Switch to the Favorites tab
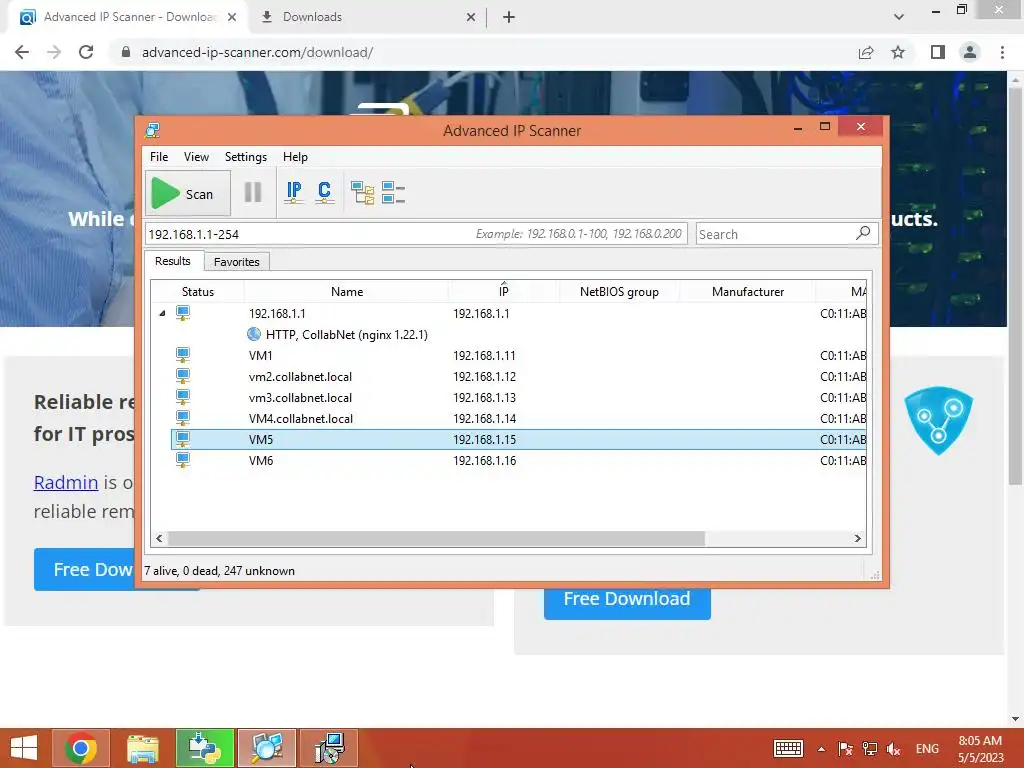Image resolution: width=1024 pixels, height=768 pixels. (236, 262)
